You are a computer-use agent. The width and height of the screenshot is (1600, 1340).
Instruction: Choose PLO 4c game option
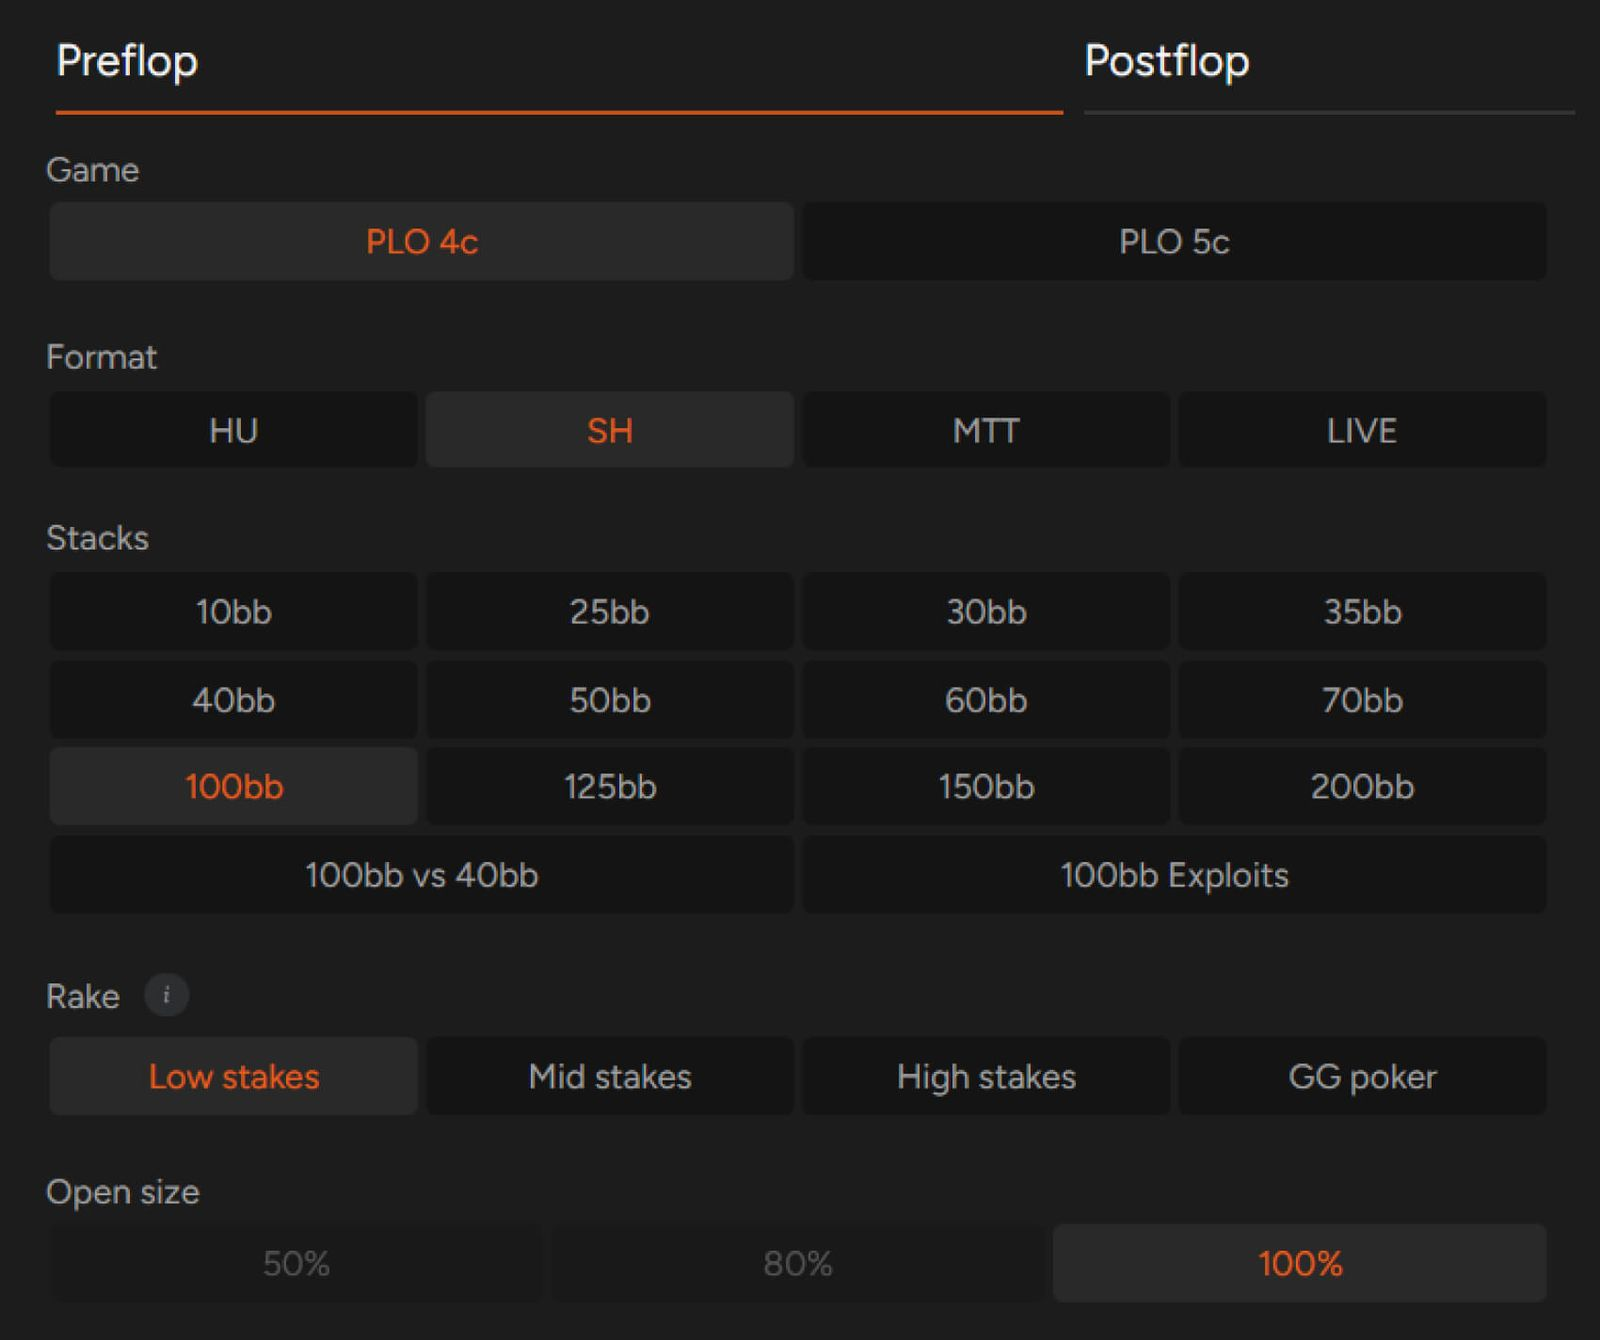point(421,242)
